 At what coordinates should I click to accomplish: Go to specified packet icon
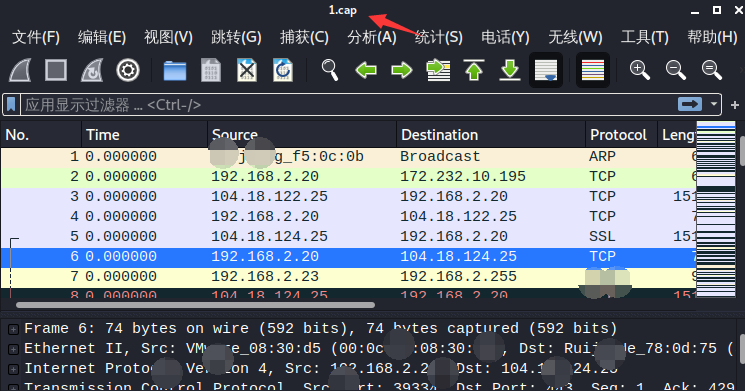(438, 70)
